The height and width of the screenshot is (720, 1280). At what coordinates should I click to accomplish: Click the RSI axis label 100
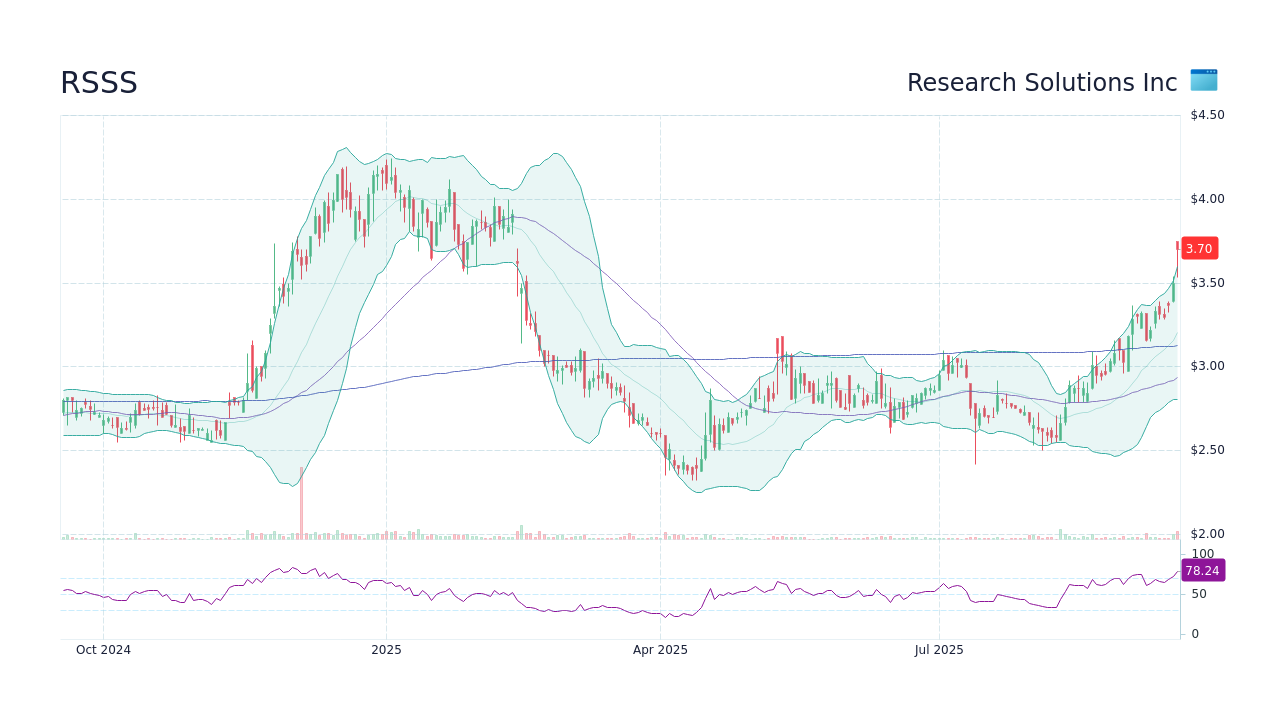[x=1202, y=554]
